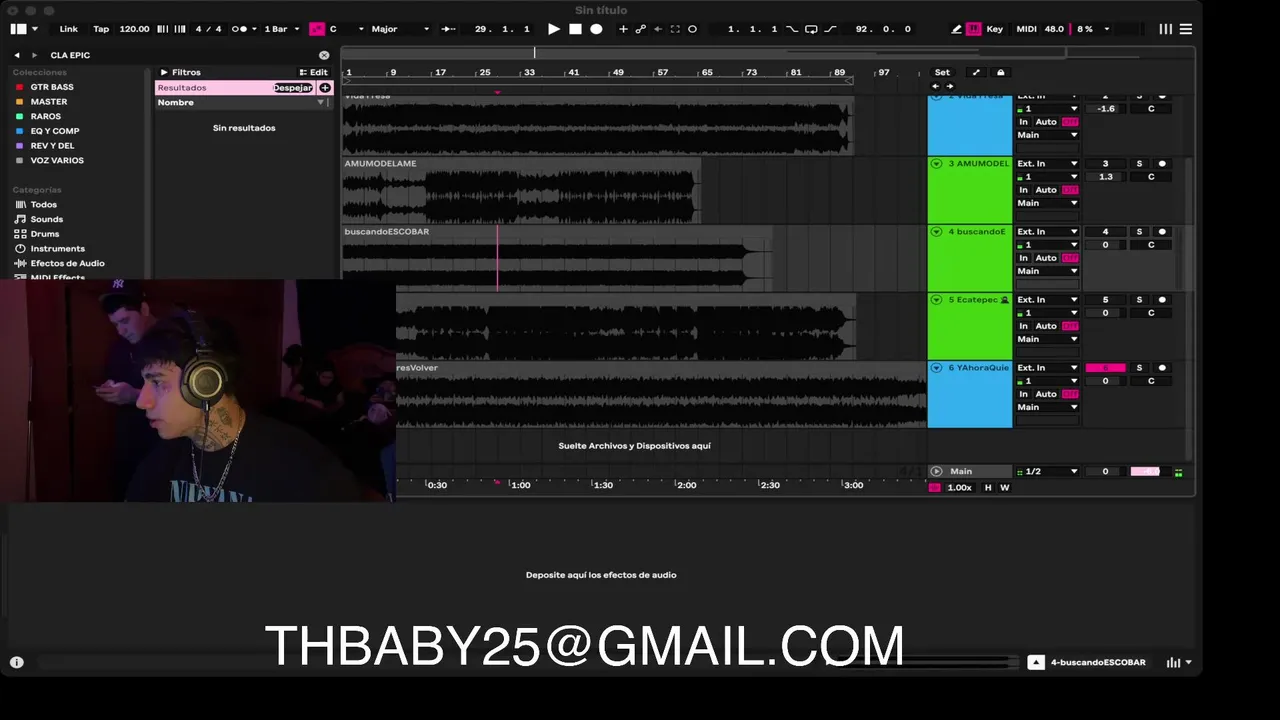Select the 120.00 tempo field
1280x720 pixels.
tap(134, 29)
